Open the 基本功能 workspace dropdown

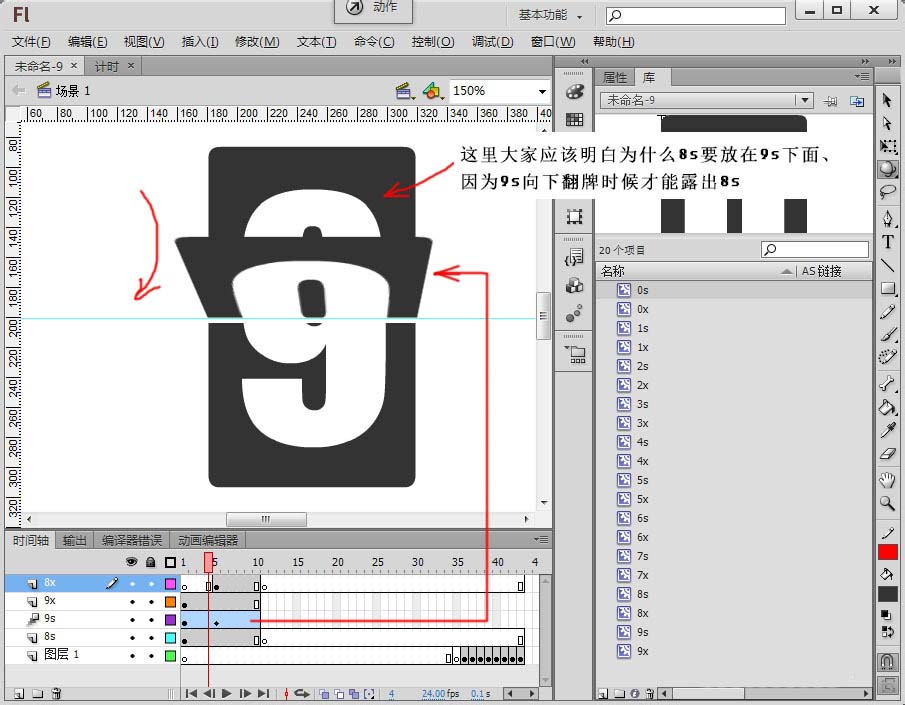550,16
